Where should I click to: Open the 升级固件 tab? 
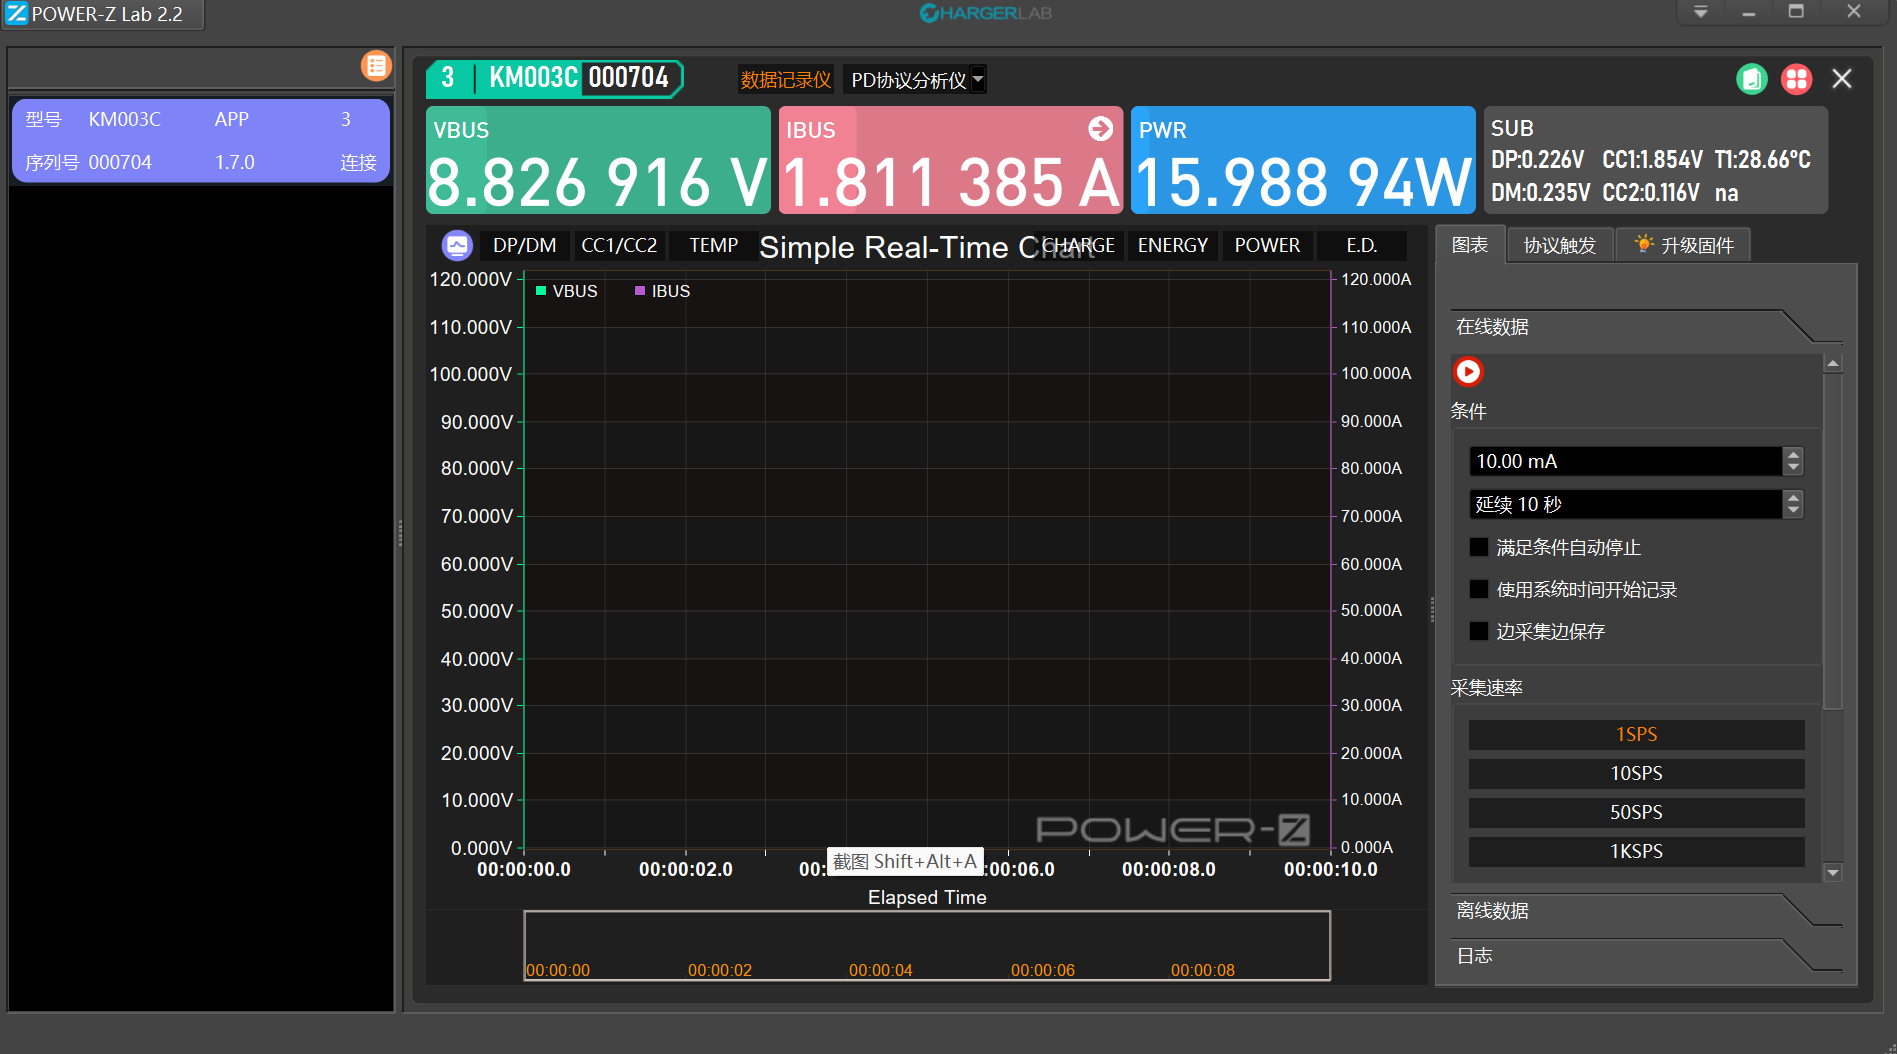pyautogui.click(x=1685, y=246)
